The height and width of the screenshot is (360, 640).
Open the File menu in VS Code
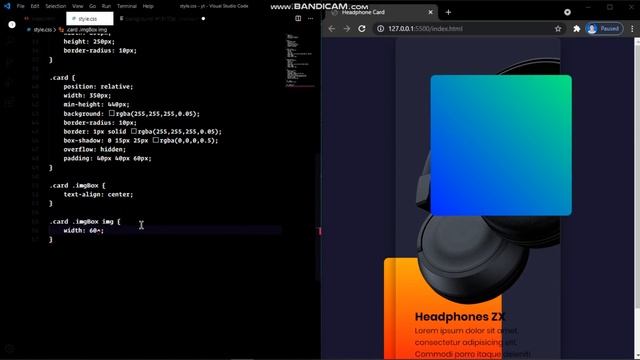[x=20, y=6]
